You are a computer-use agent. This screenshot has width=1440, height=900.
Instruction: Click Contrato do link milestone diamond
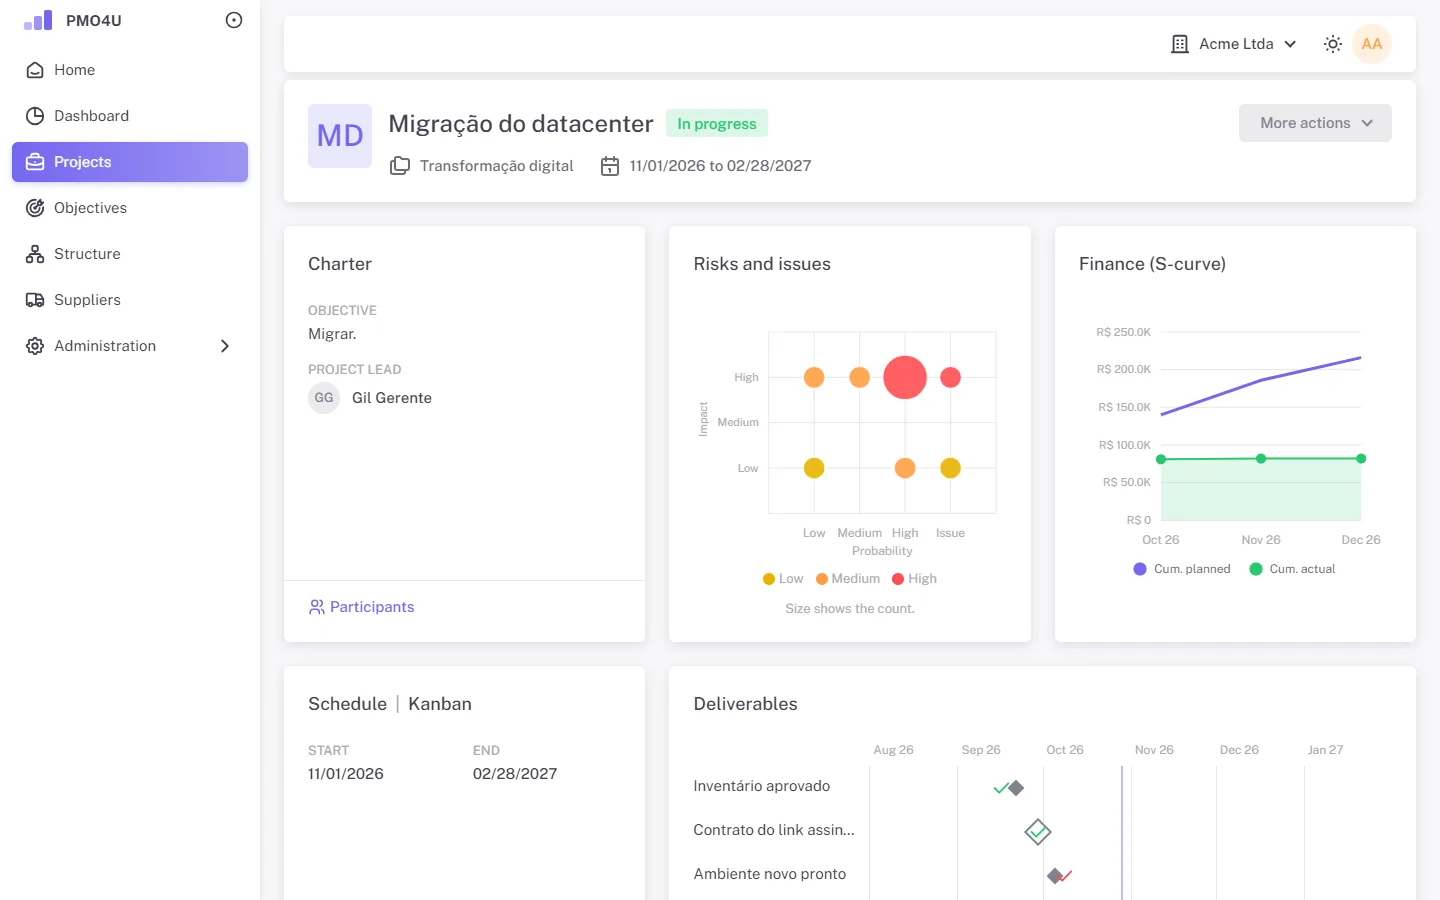pos(1038,831)
